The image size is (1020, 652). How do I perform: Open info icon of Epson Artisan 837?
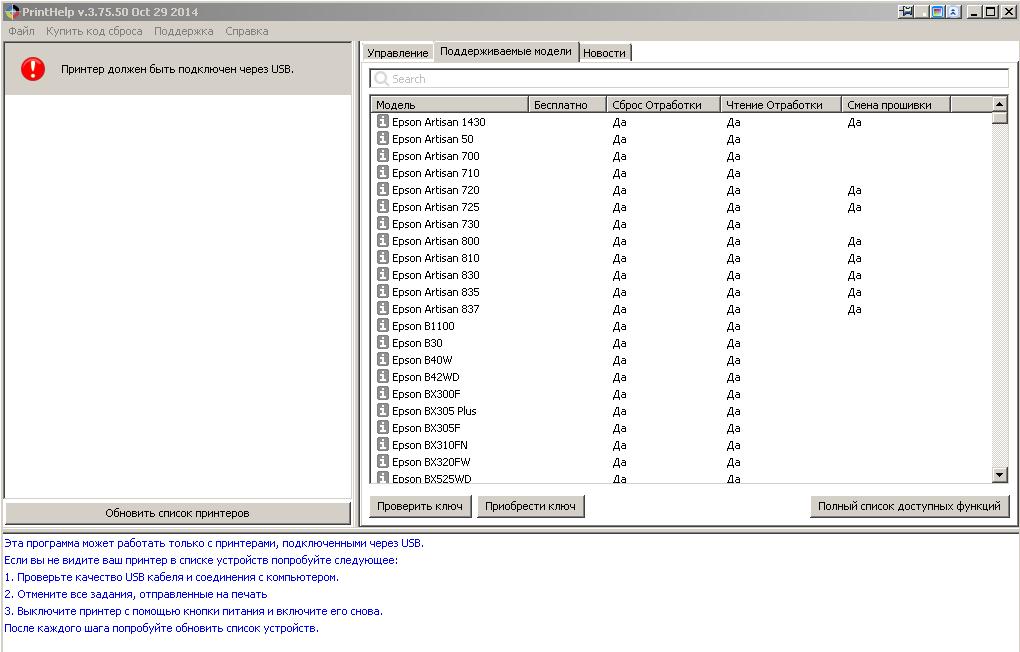coord(382,307)
